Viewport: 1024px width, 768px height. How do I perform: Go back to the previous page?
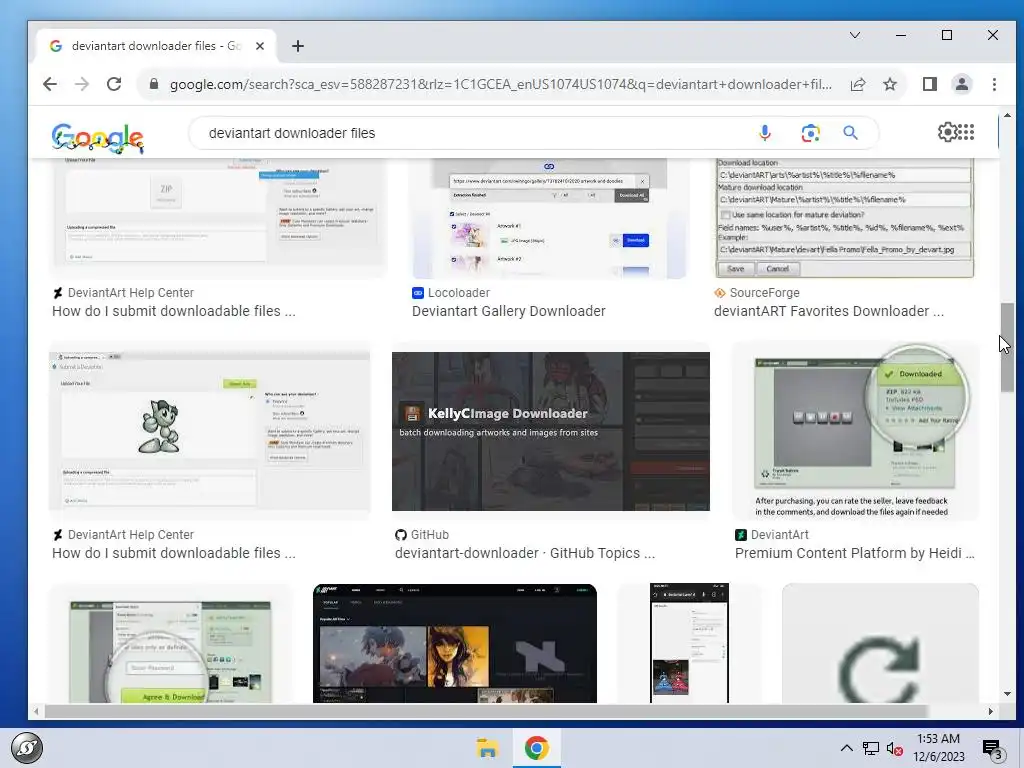pos(50,84)
